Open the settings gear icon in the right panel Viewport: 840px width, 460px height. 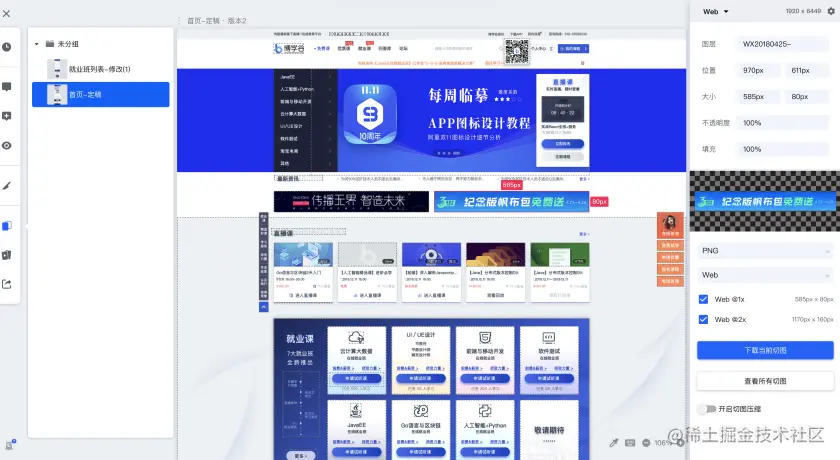(x=831, y=11)
